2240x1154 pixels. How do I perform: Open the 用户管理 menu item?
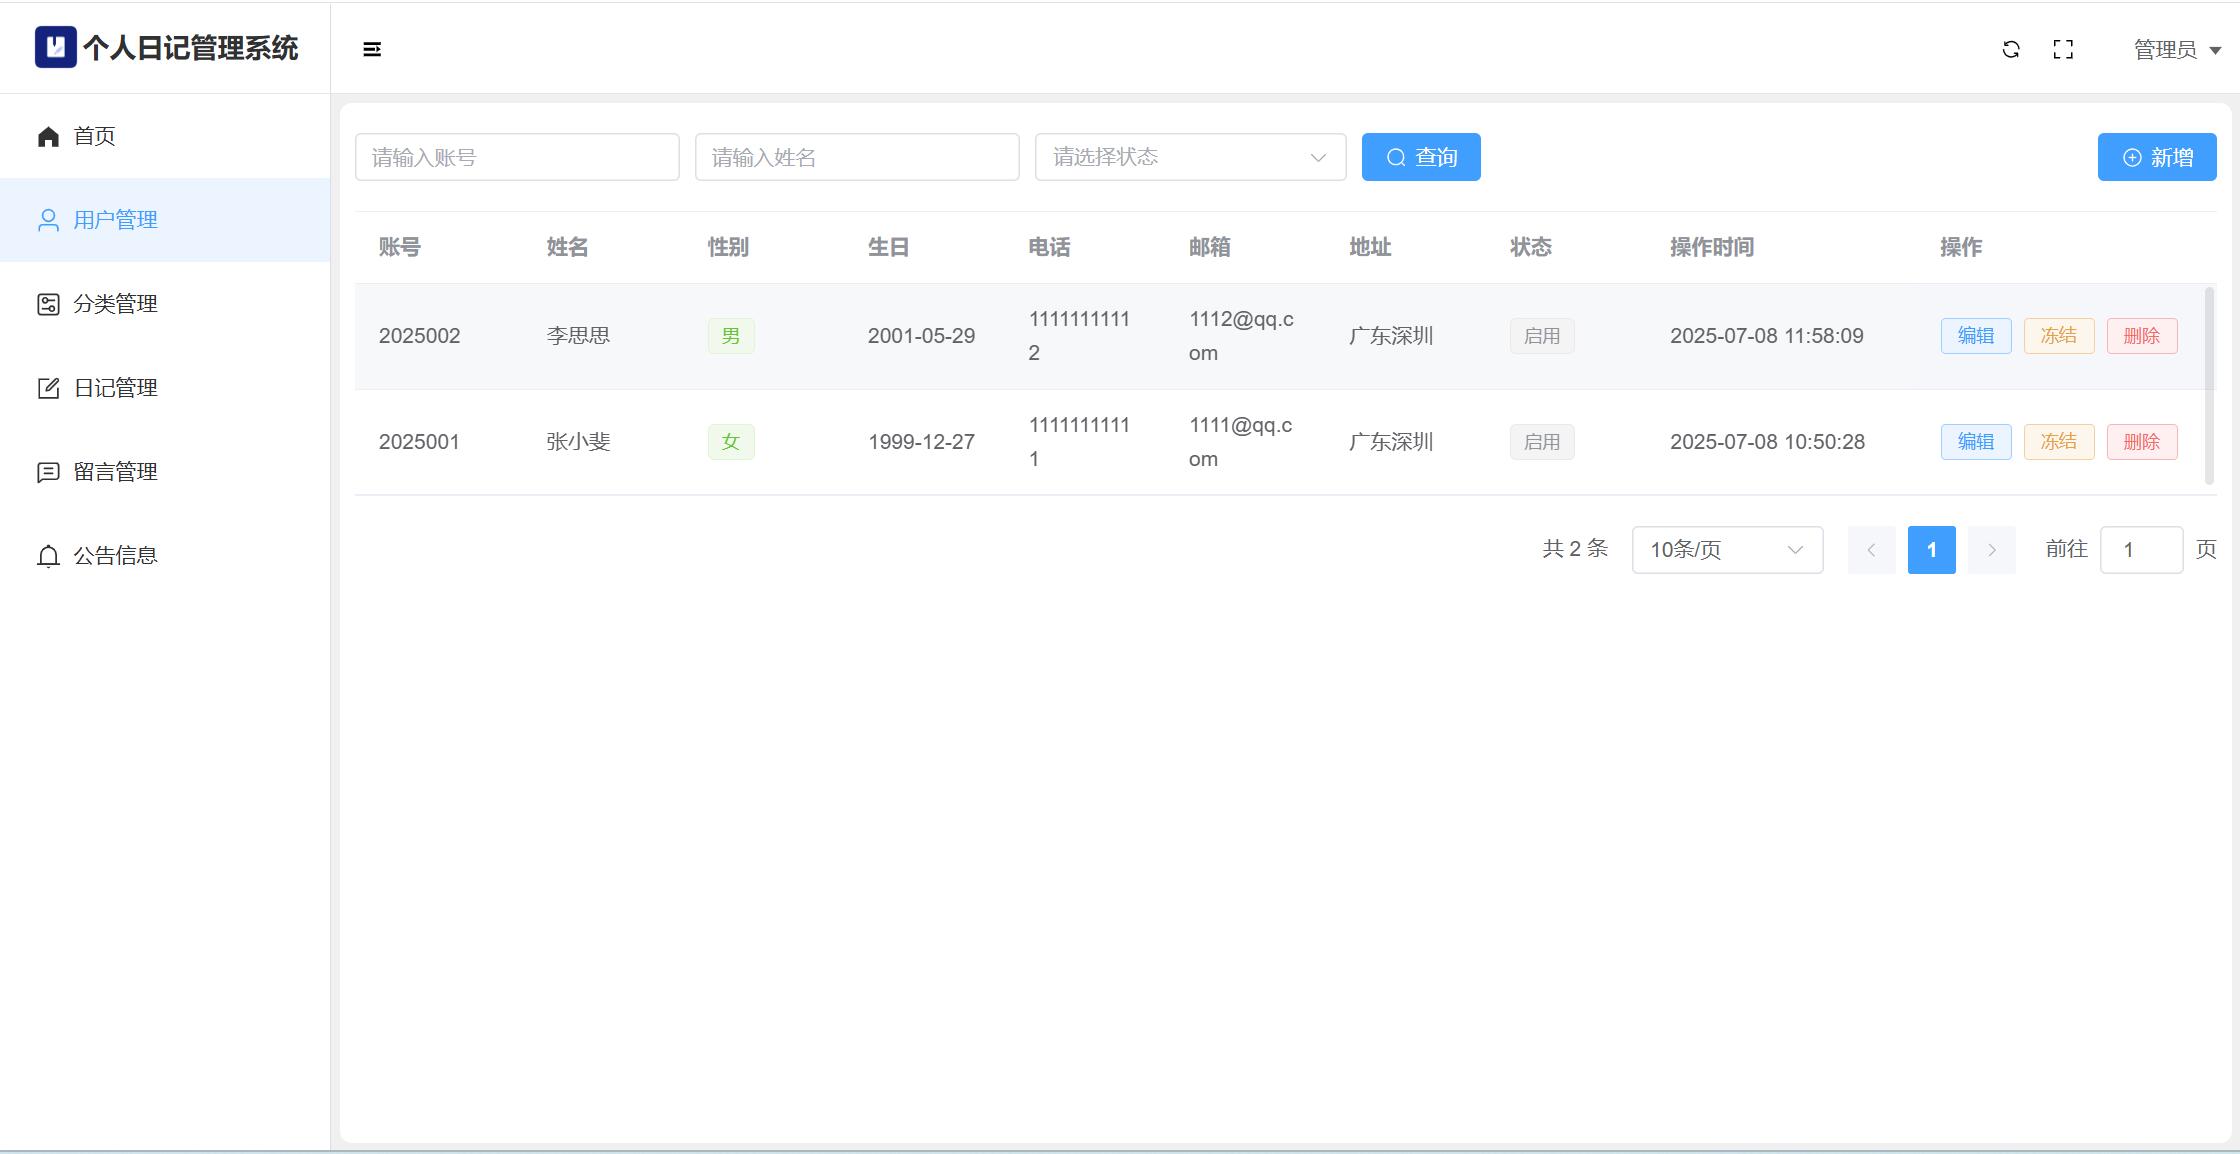coord(116,220)
